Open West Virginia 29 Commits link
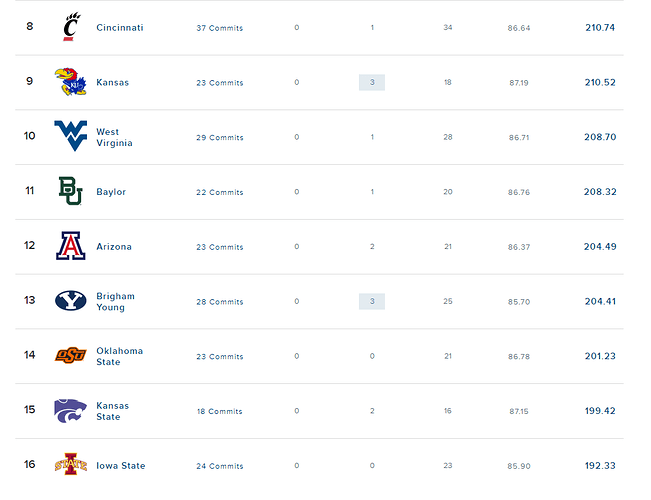651x500 pixels. [x=220, y=137]
